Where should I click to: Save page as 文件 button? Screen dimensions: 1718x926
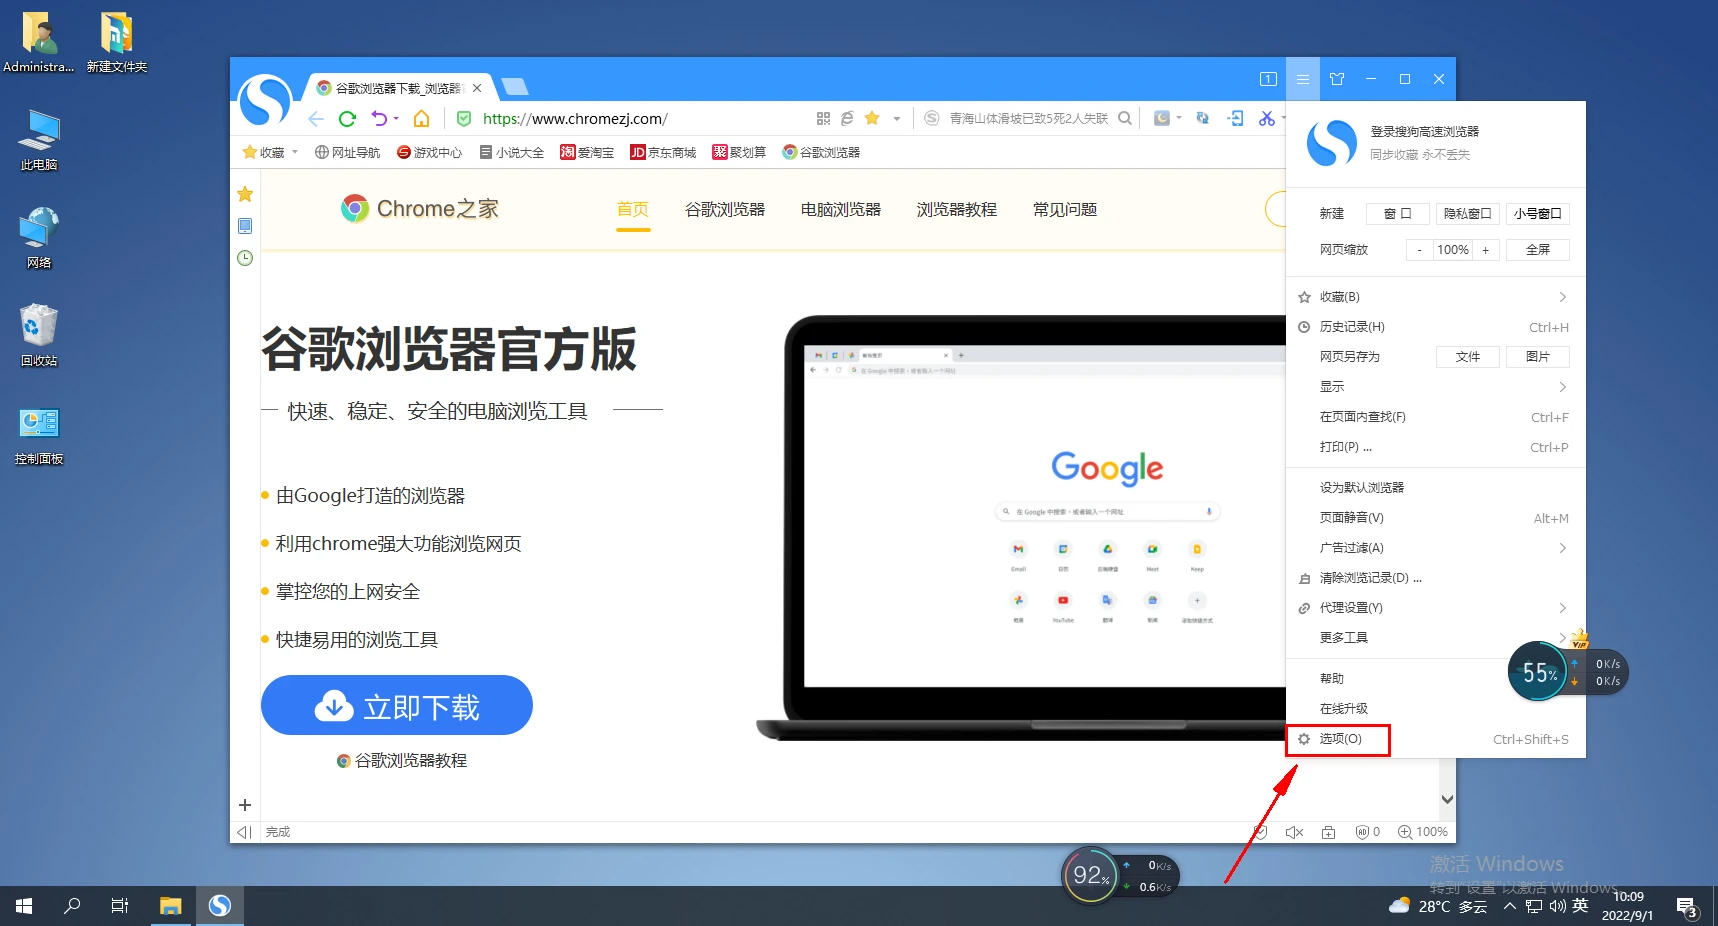[1467, 357]
